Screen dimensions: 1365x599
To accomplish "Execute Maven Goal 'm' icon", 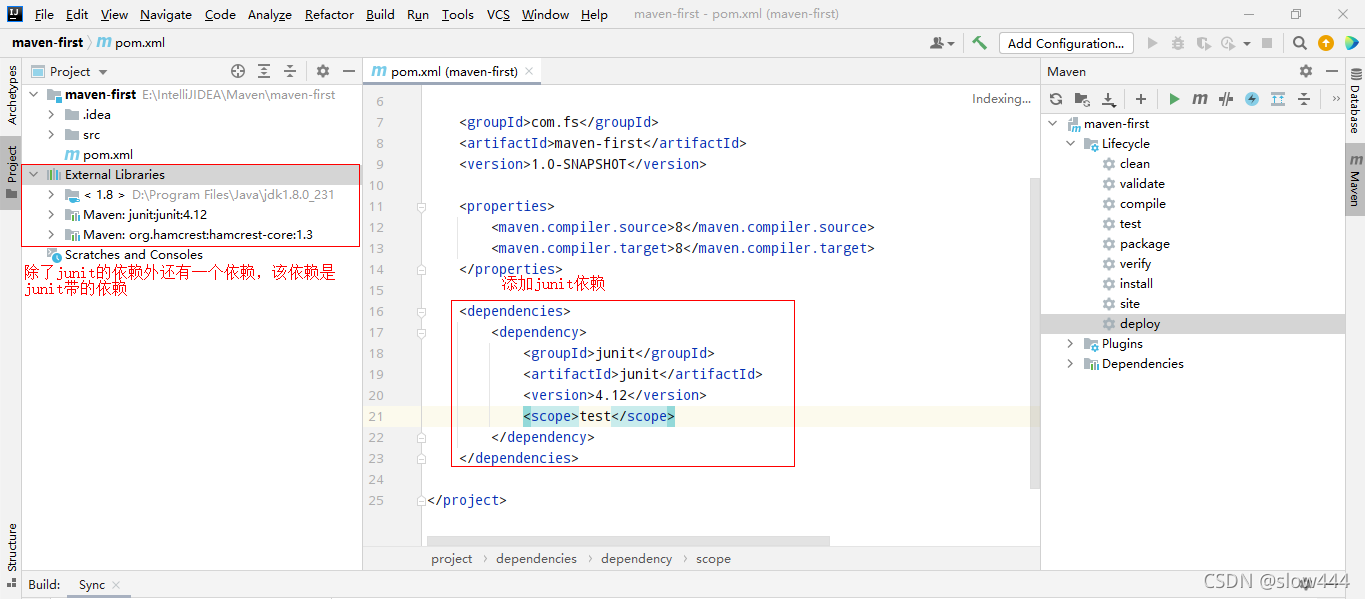I will pyautogui.click(x=1200, y=99).
